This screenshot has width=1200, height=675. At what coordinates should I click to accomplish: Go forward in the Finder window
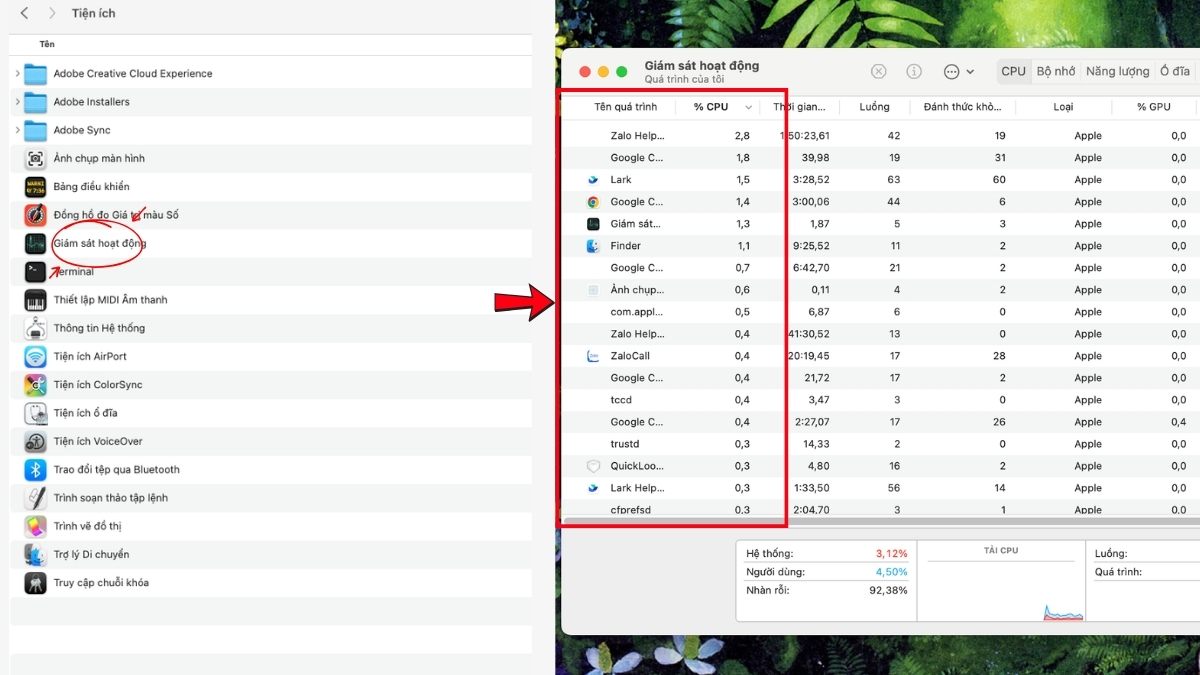[51, 13]
